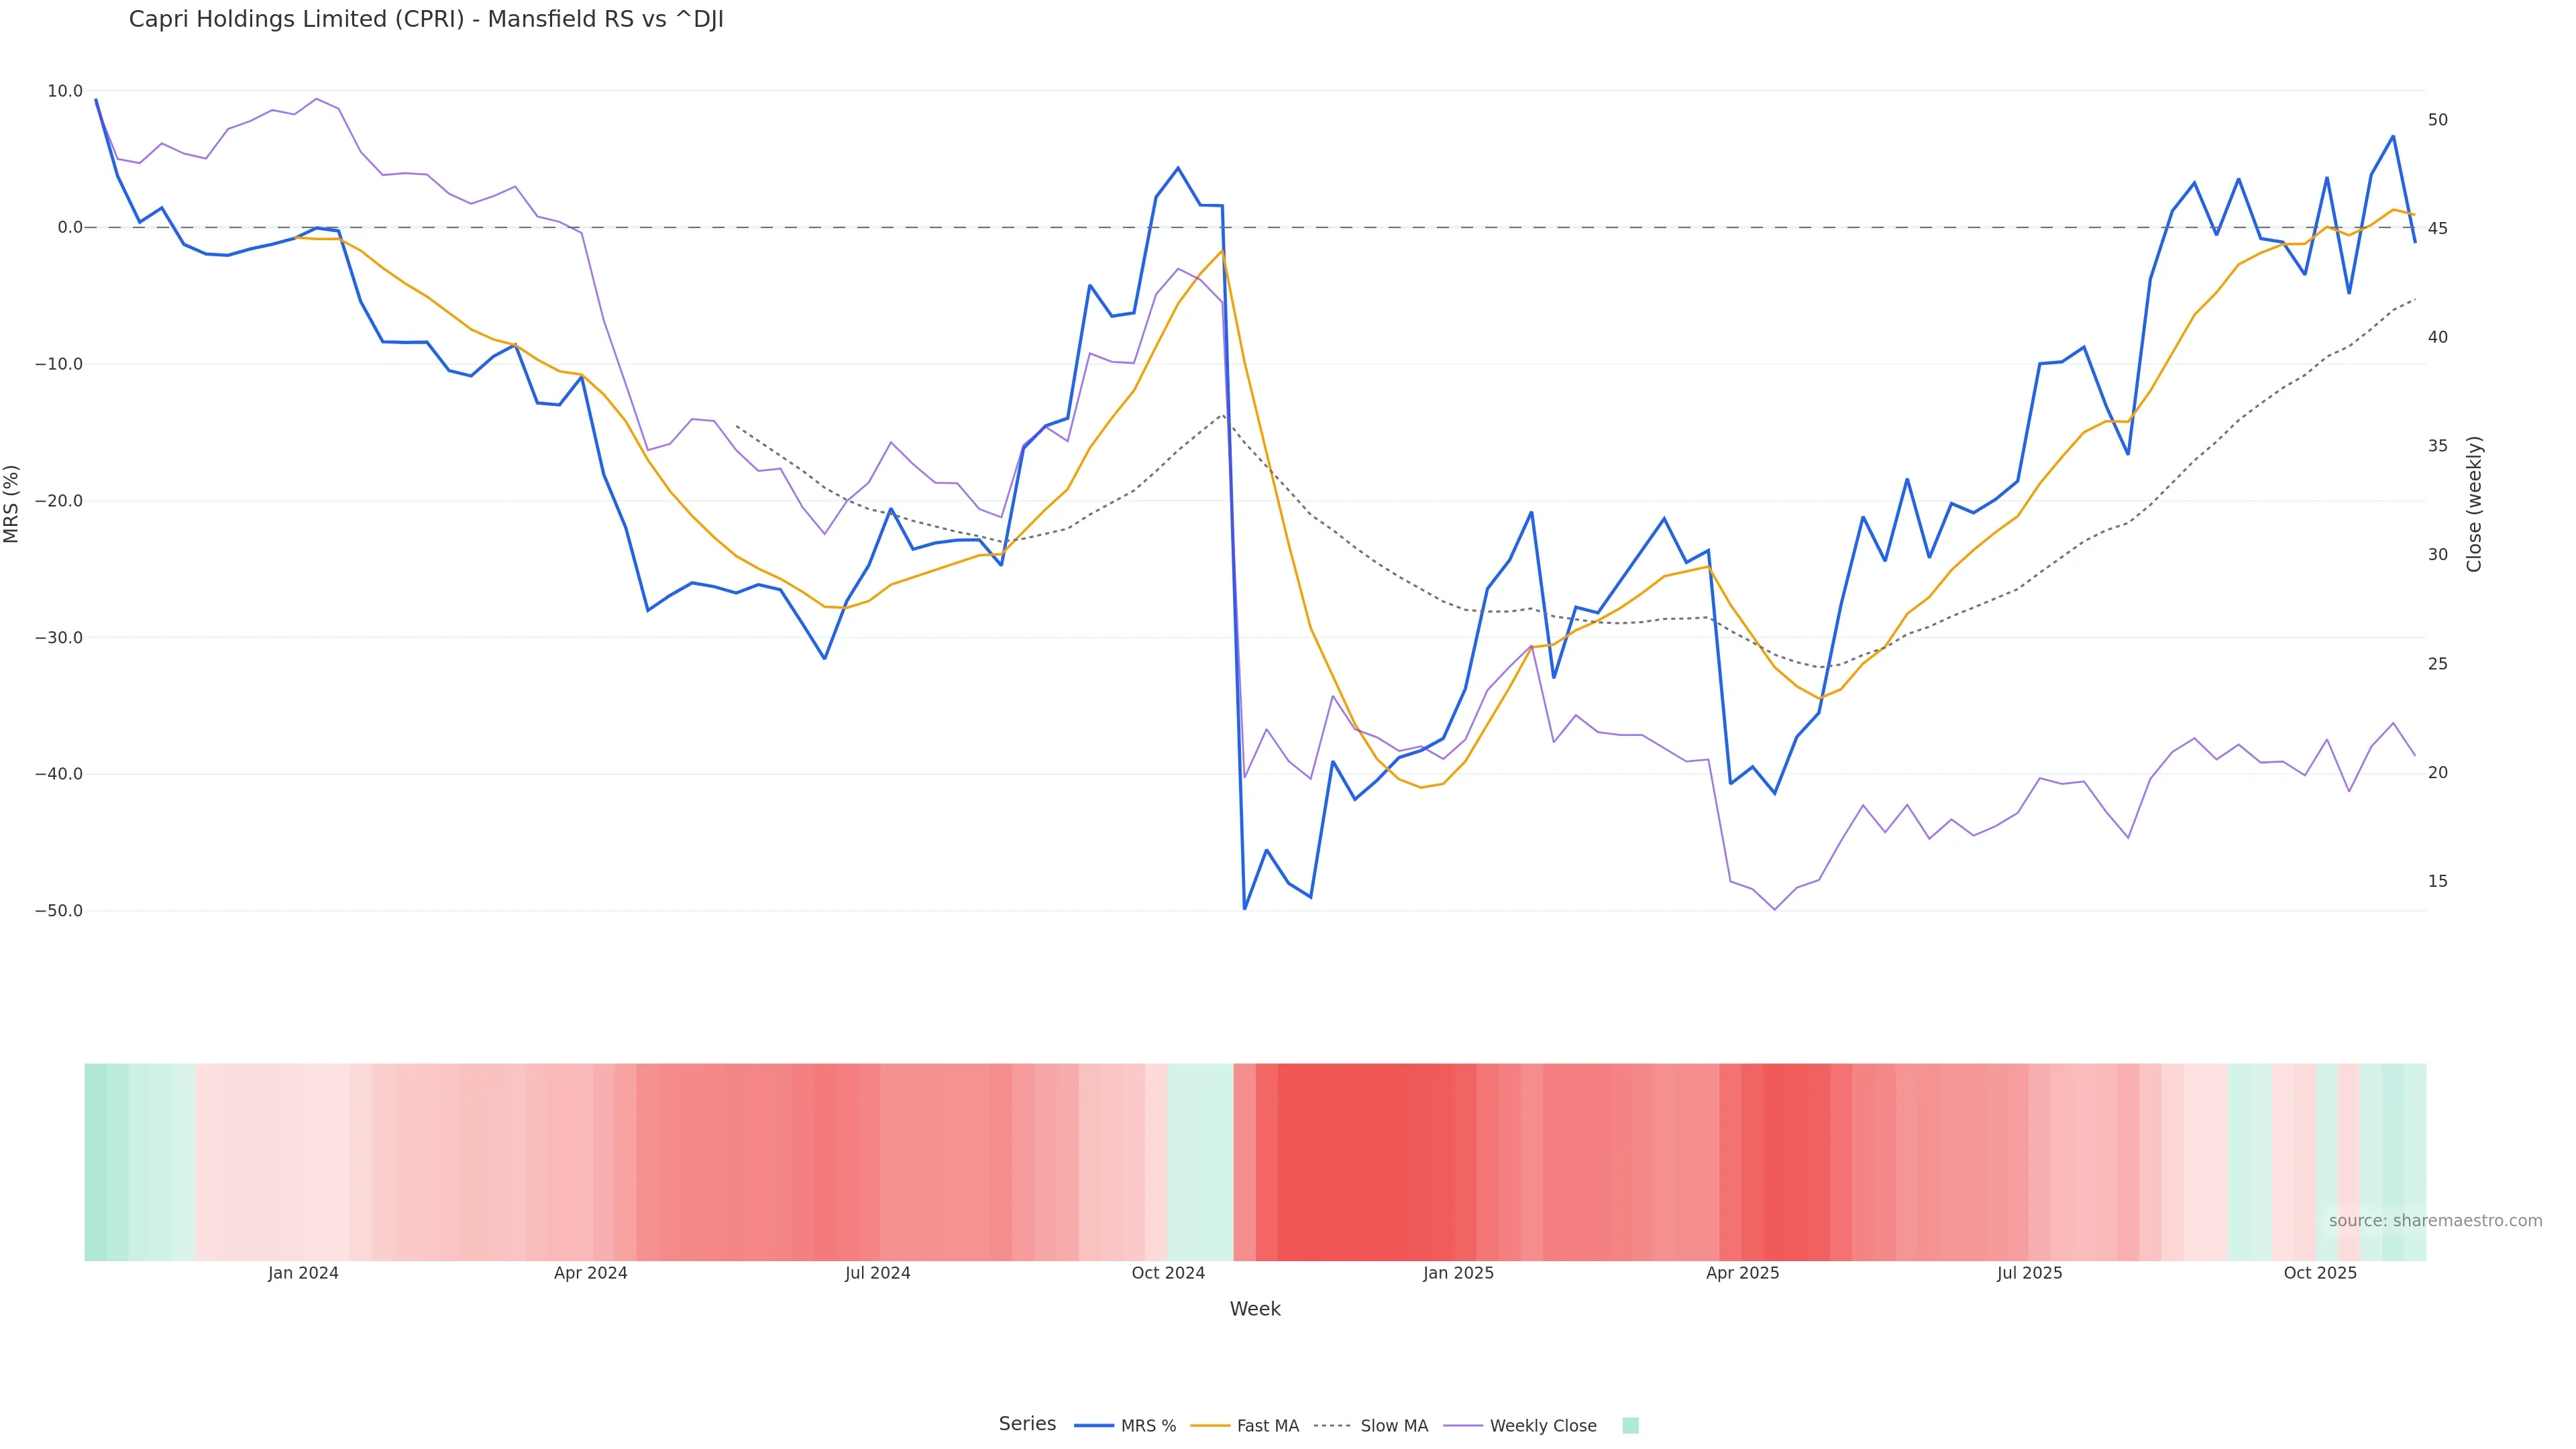Viewport: 2576px width, 1449px height.
Task: Select the Jan 2024 x-axis tick label
Action: [x=303, y=1273]
